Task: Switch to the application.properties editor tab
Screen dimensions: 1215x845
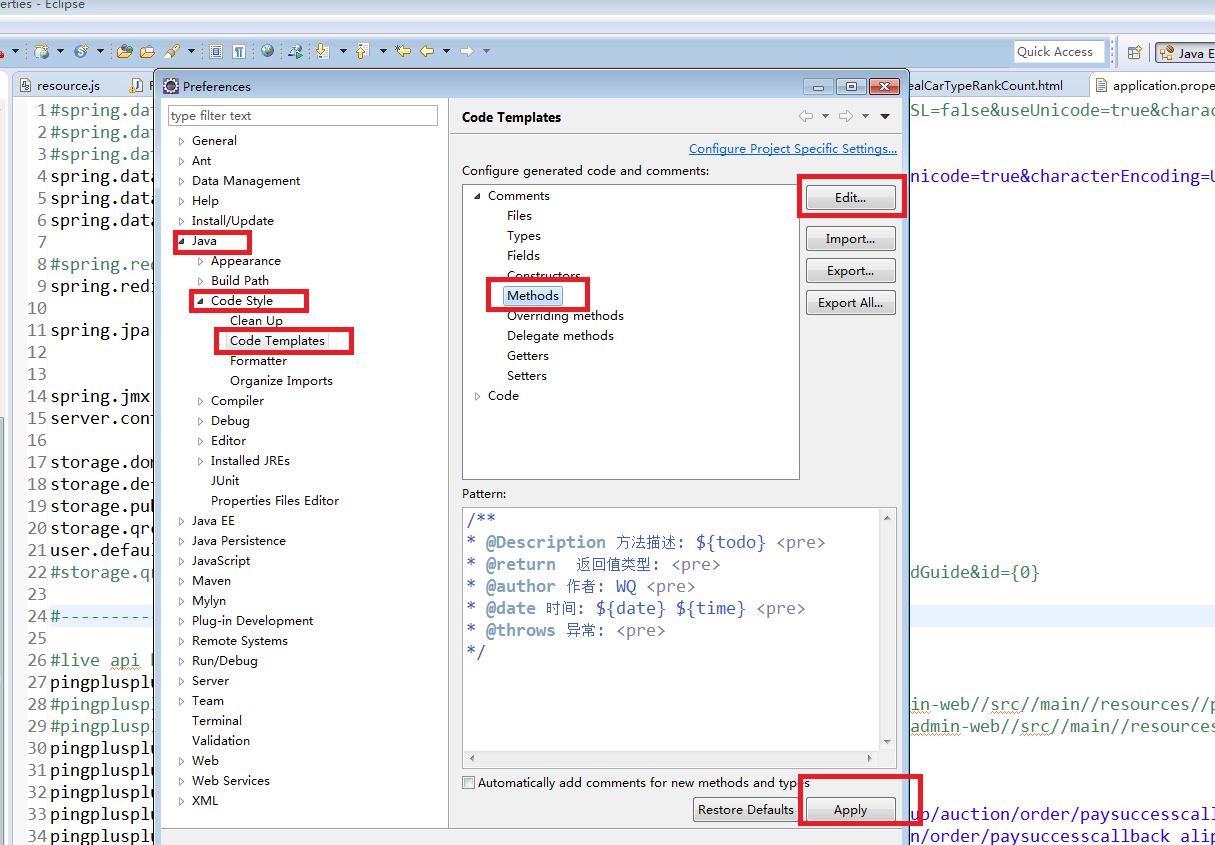Action: point(1153,86)
